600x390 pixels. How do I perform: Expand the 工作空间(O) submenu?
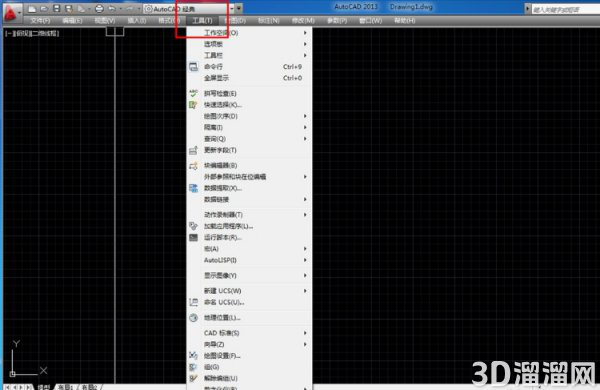pos(249,33)
